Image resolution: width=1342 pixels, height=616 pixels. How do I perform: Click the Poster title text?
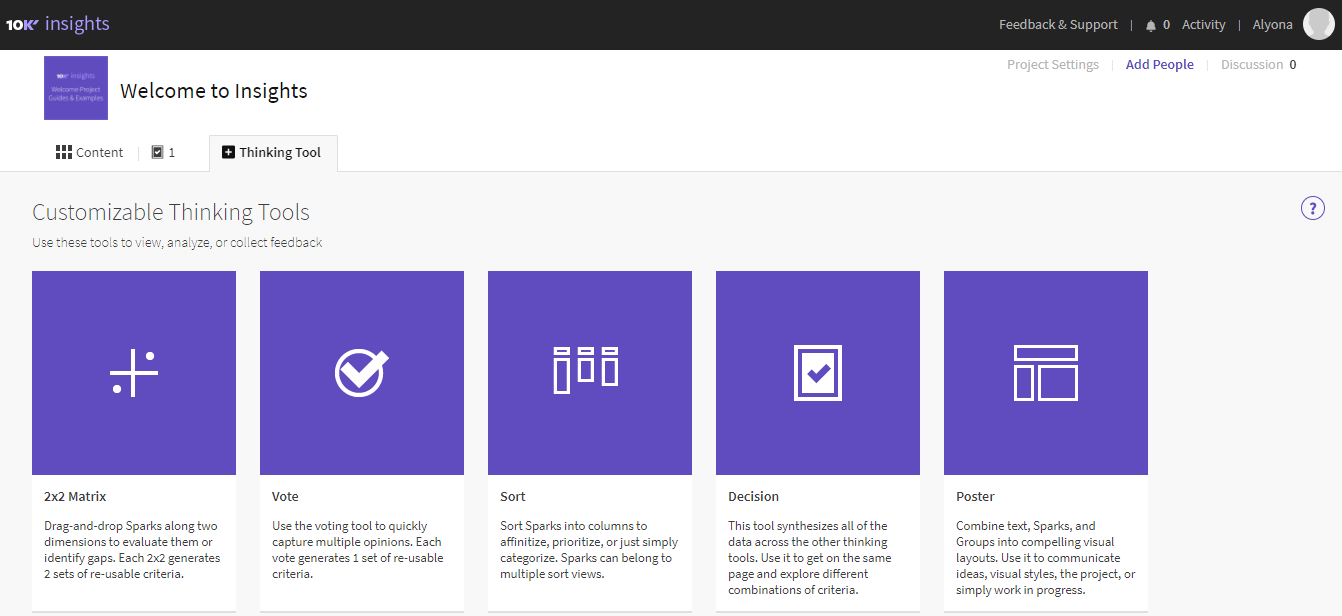(975, 496)
